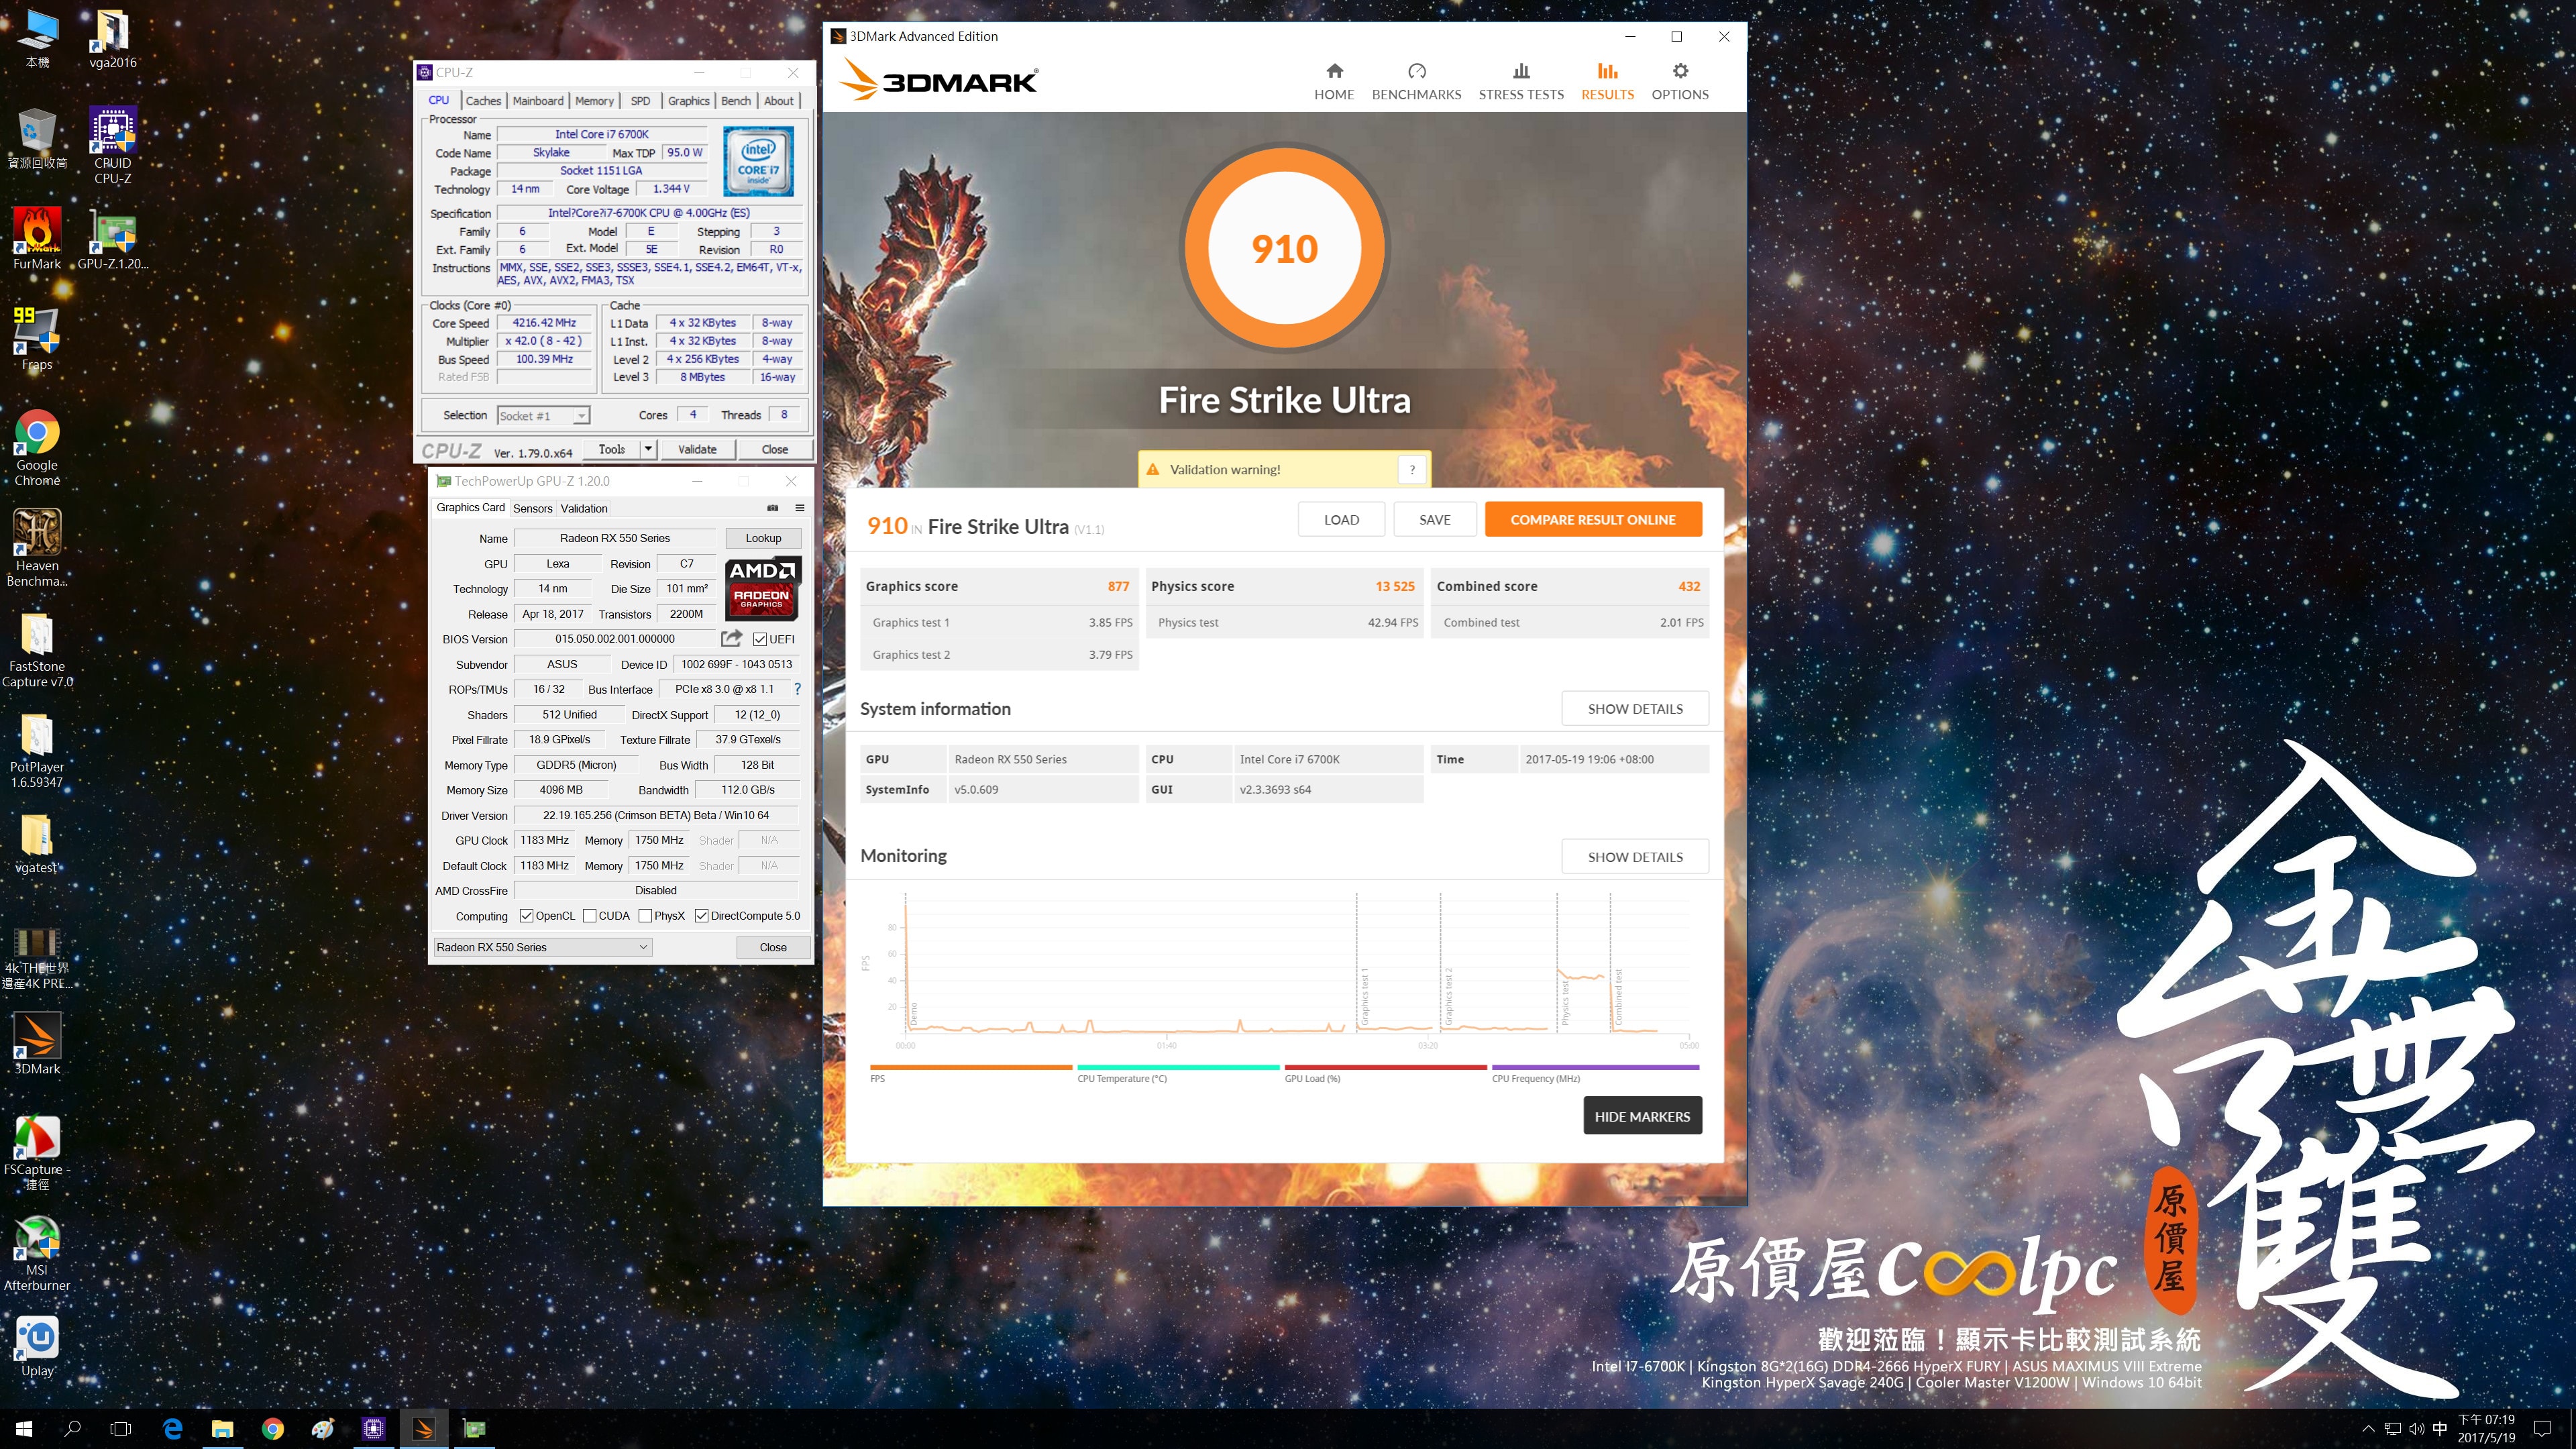Click the validation warning help question mark
The height and width of the screenshot is (1449, 2576).
point(1412,469)
